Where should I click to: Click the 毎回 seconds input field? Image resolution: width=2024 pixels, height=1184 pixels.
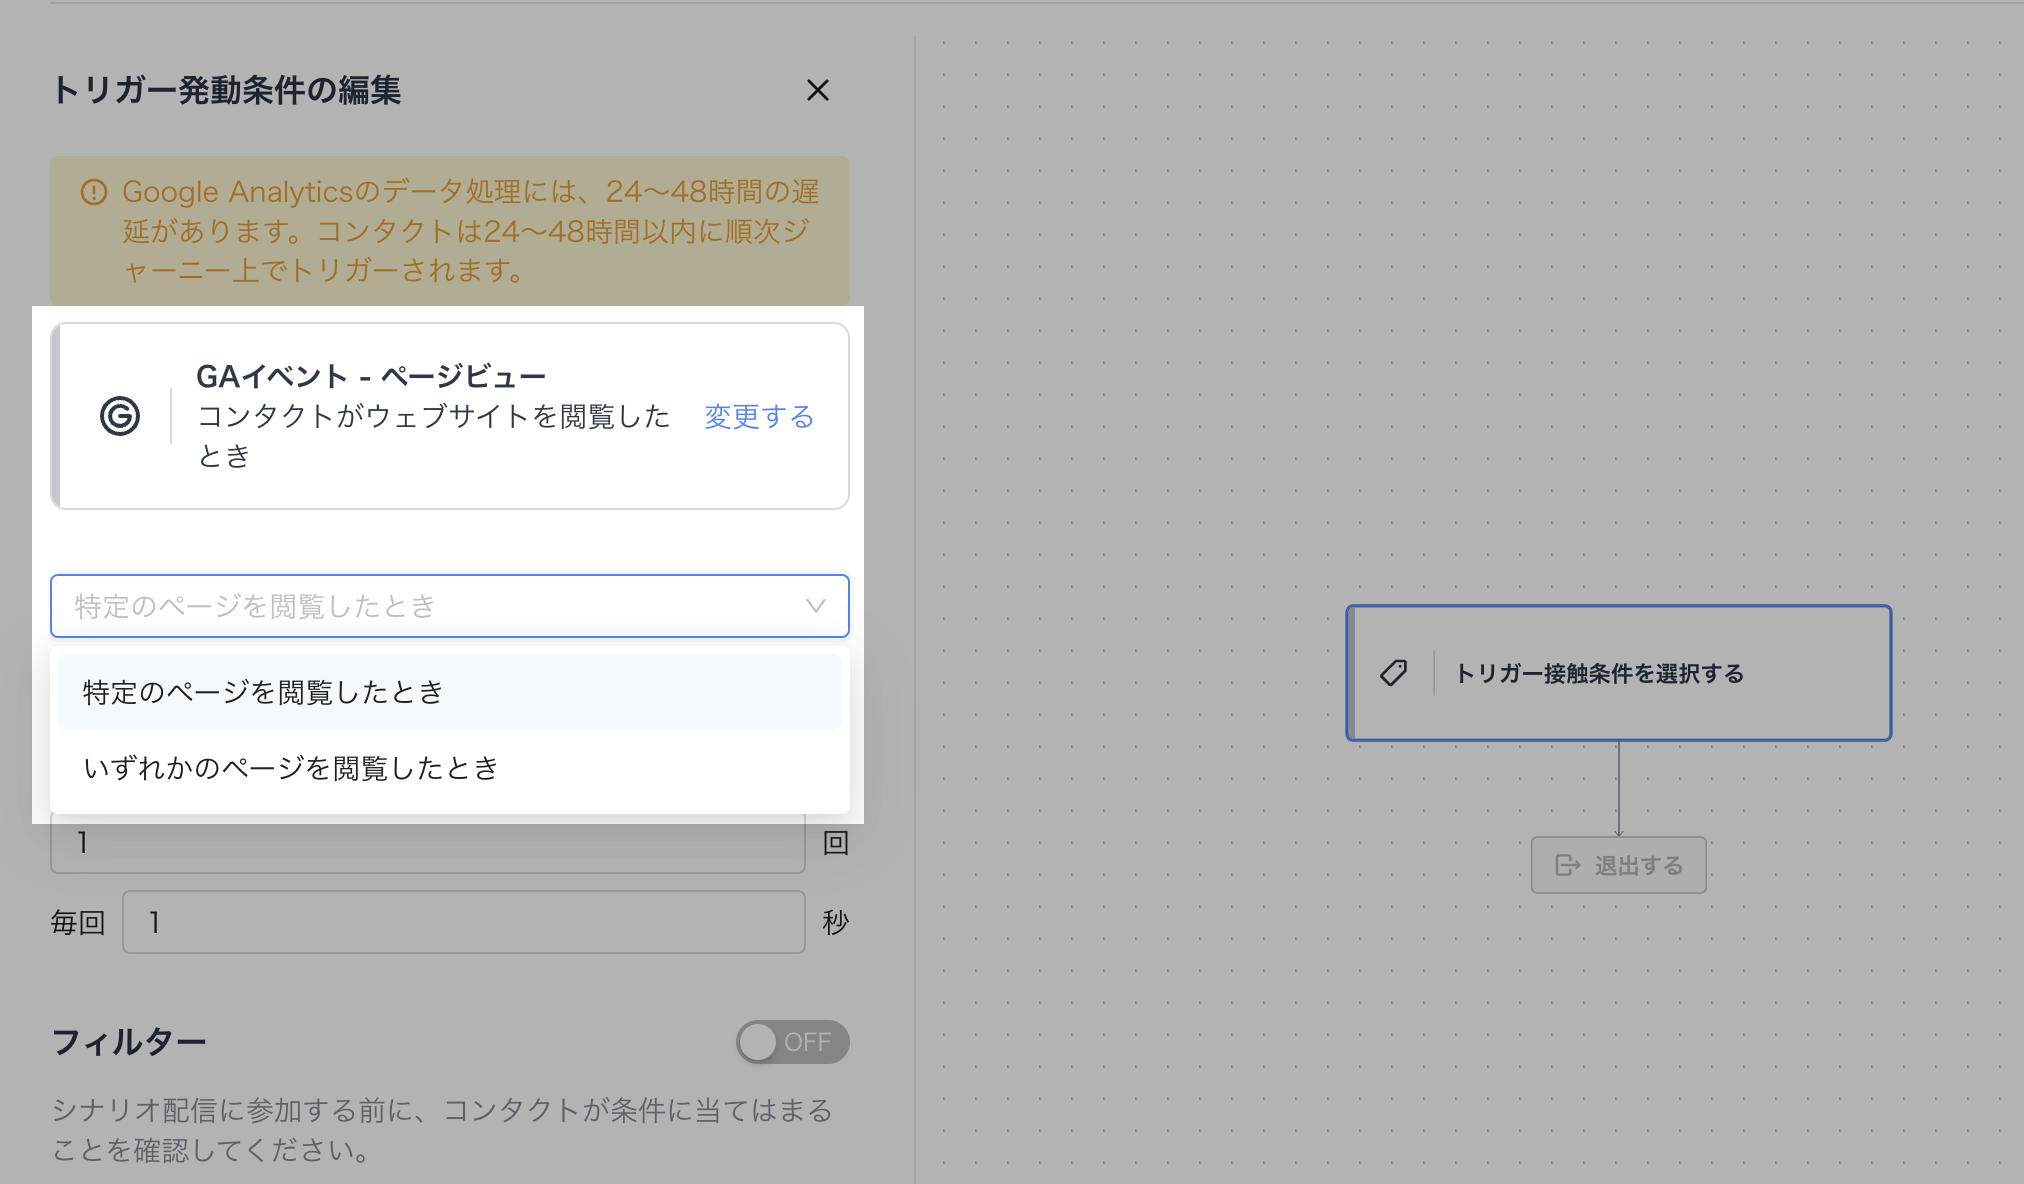tap(463, 922)
